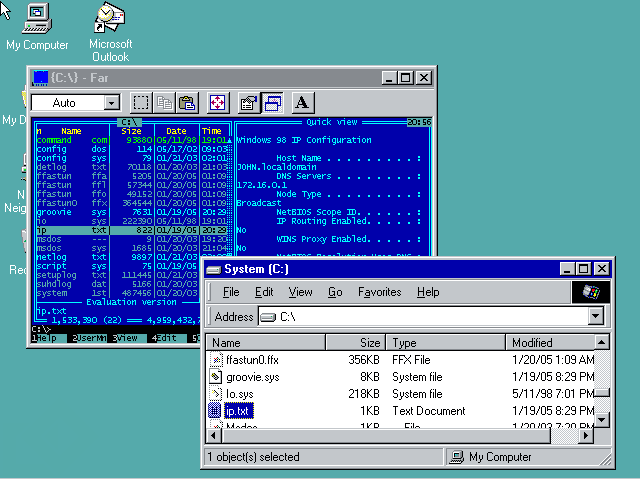Click the horizontal scroll left arrow
640x480 pixels.
click(213, 436)
